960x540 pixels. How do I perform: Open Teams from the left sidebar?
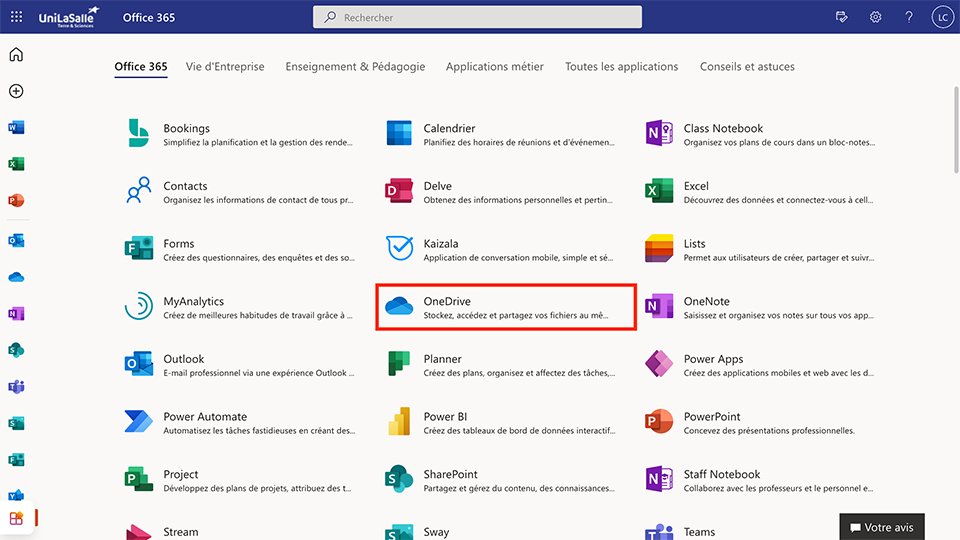17,387
